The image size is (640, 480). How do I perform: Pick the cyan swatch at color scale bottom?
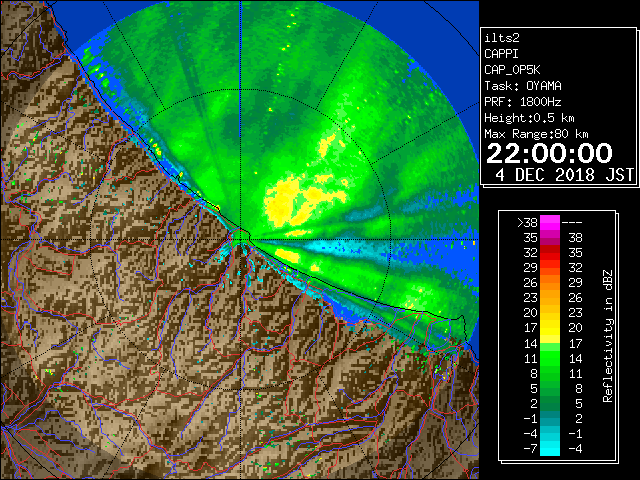pos(550,448)
